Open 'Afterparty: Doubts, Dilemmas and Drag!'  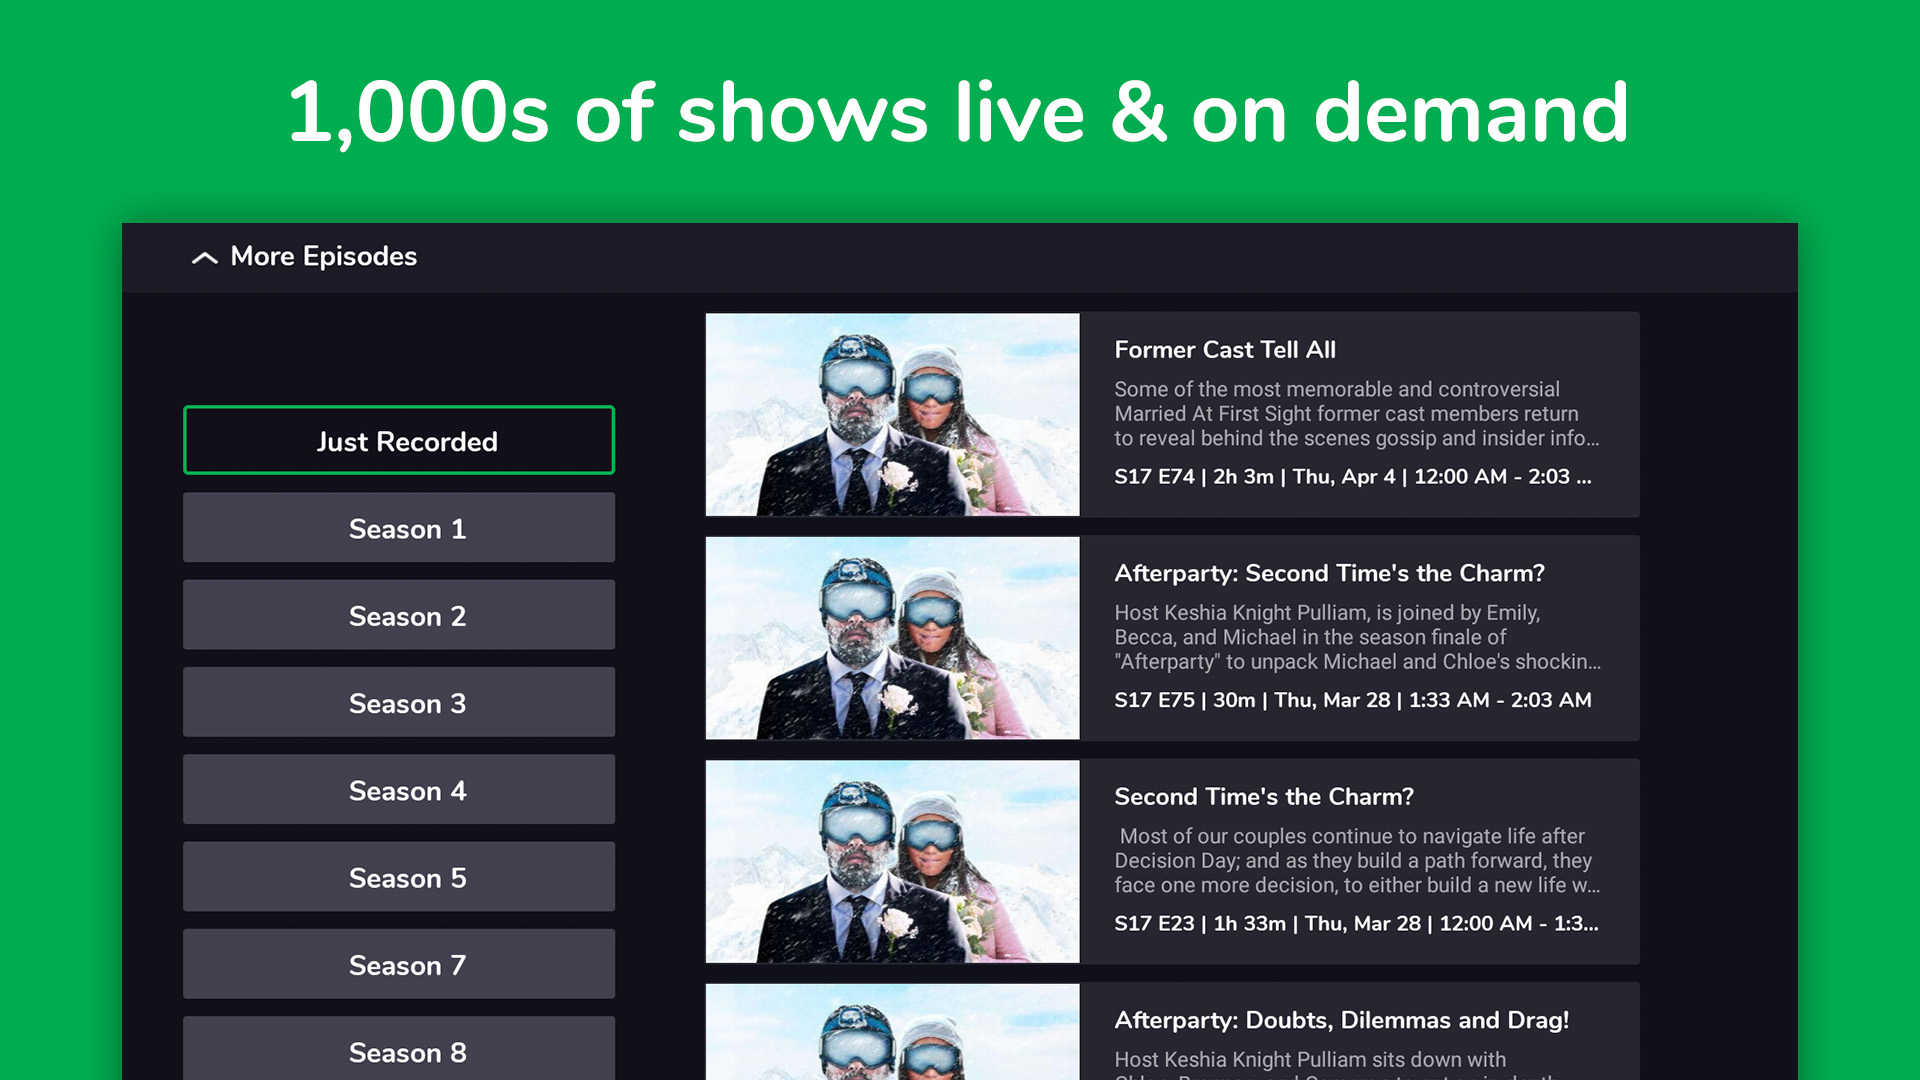click(x=1342, y=1020)
